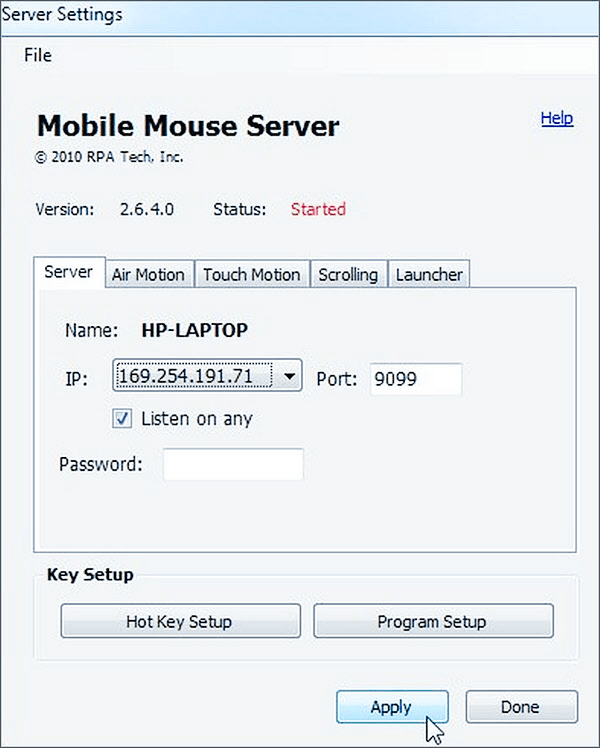Expand the IP address dropdown
The width and height of the screenshot is (600, 748).
207,375
